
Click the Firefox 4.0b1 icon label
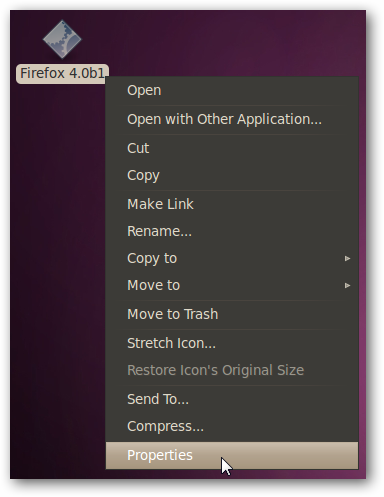click(x=62, y=74)
